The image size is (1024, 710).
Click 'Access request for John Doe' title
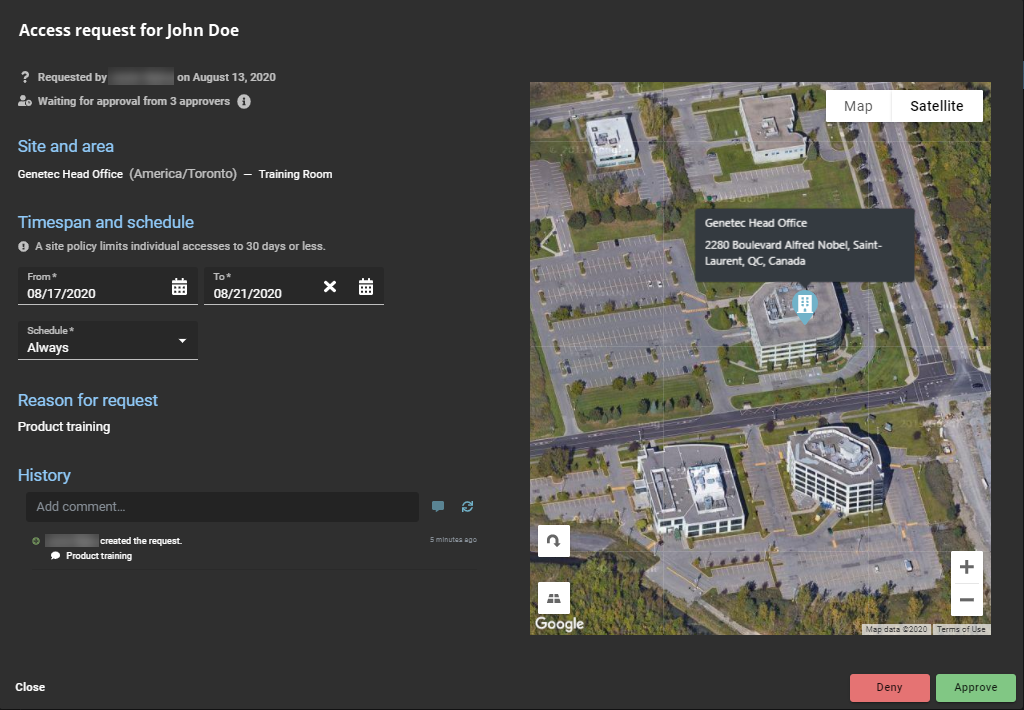point(129,30)
